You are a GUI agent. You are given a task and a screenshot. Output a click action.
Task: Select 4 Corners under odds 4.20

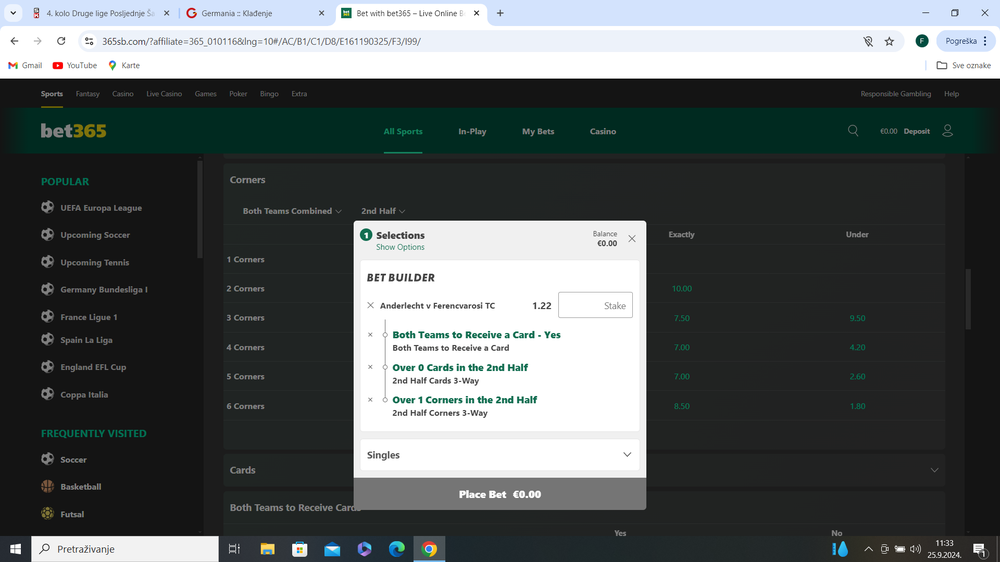click(x=857, y=347)
